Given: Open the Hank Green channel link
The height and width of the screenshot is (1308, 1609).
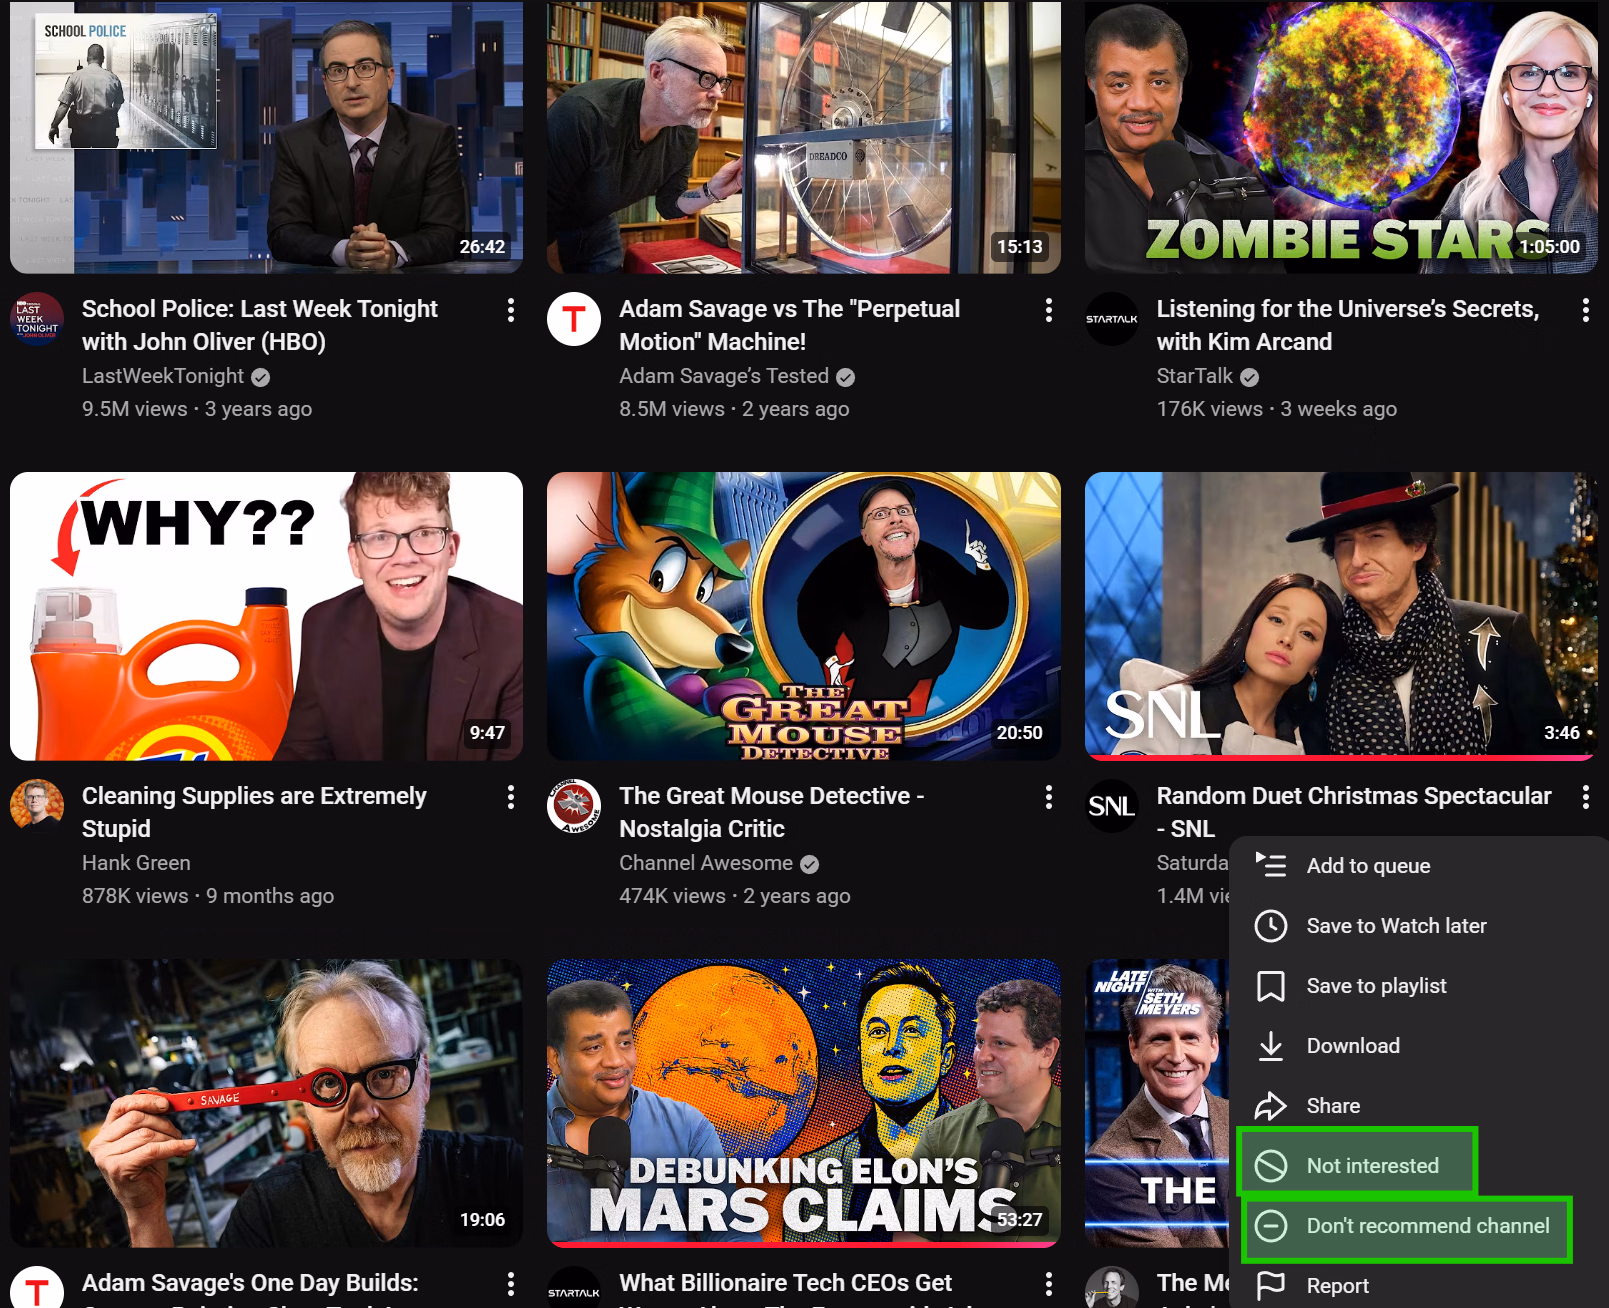Looking at the screenshot, I should point(136,863).
